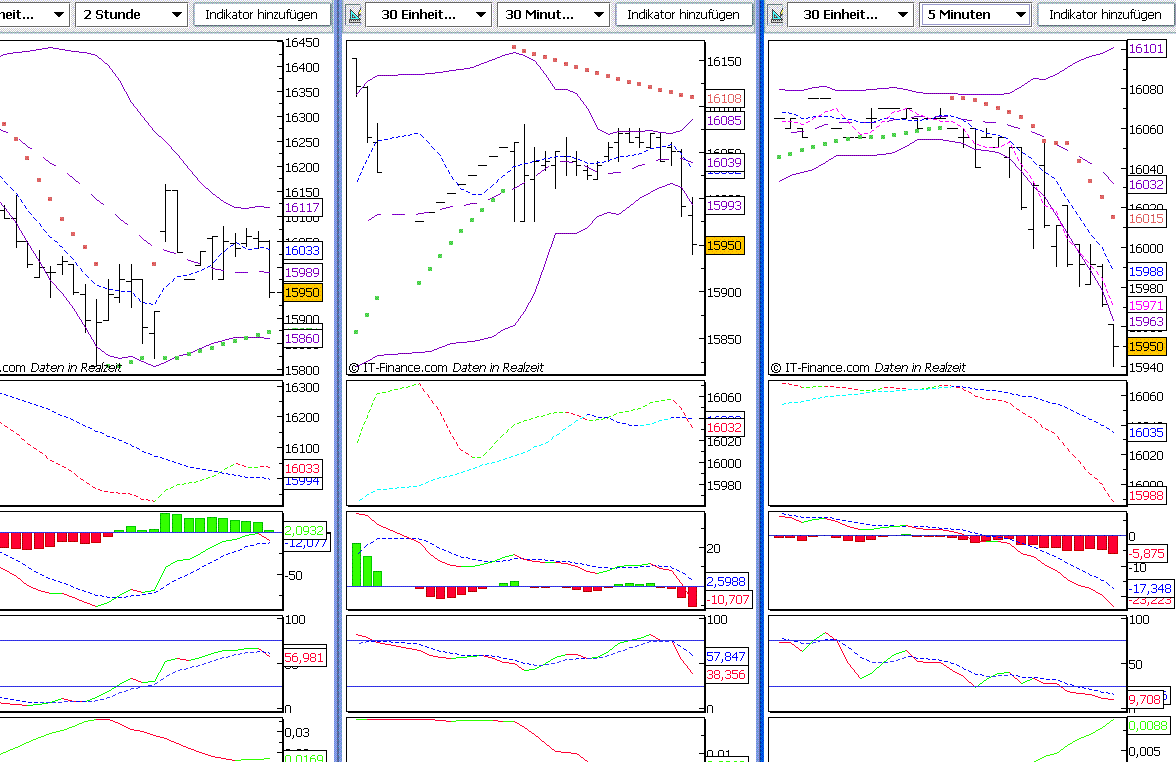Expand the truncated units dropdown in the 2-hour chart
The image size is (1176, 762).
tap(34, 14)
